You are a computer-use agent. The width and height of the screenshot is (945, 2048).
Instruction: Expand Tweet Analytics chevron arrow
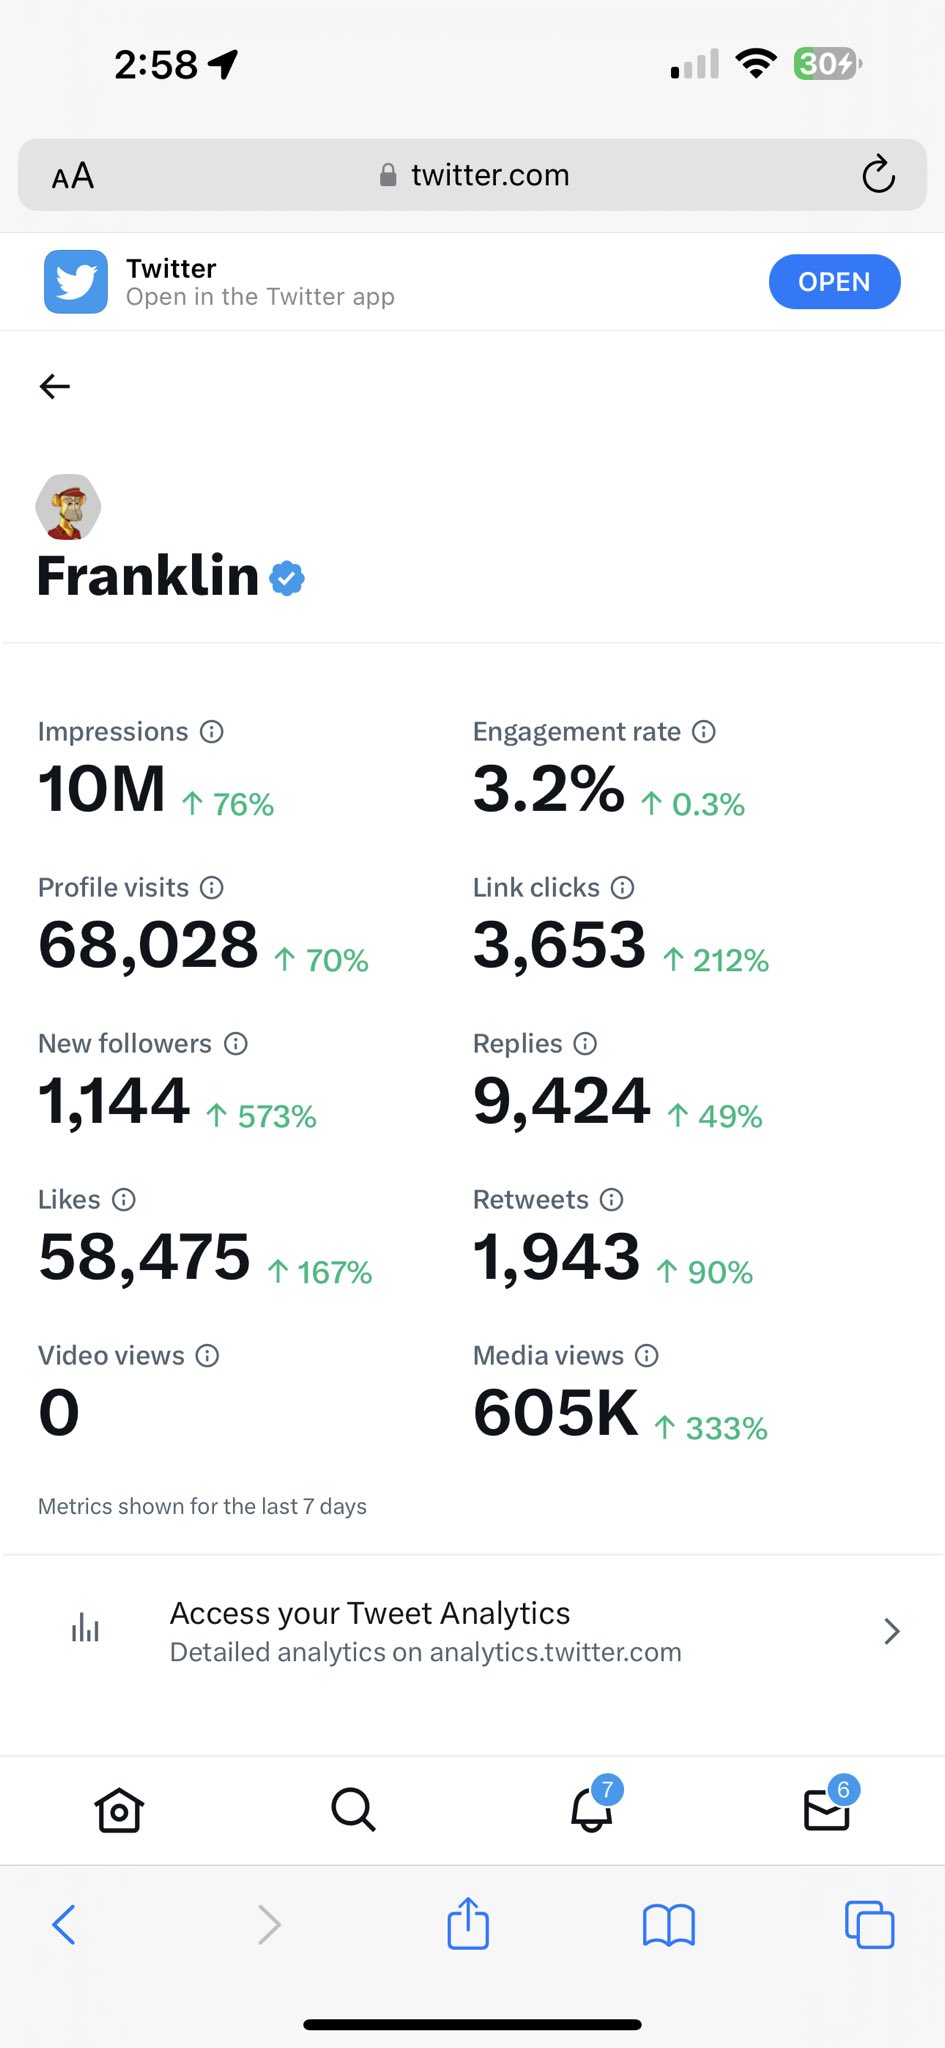point(892,1632)
